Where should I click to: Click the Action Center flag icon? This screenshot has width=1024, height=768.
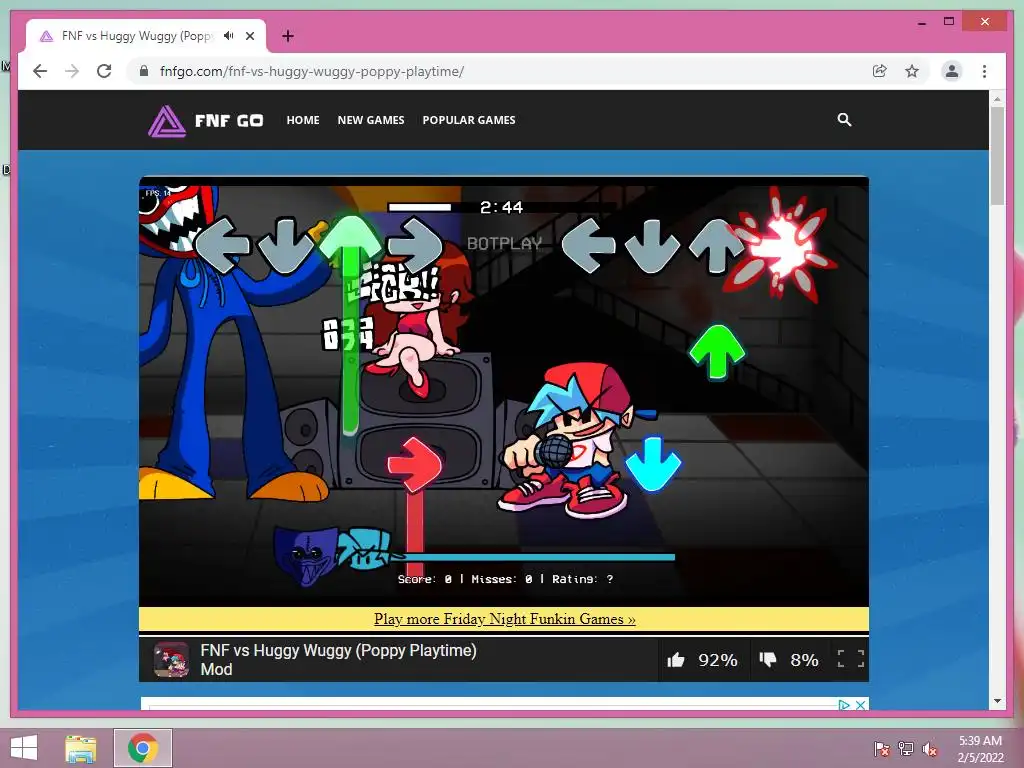pos(882,749)
